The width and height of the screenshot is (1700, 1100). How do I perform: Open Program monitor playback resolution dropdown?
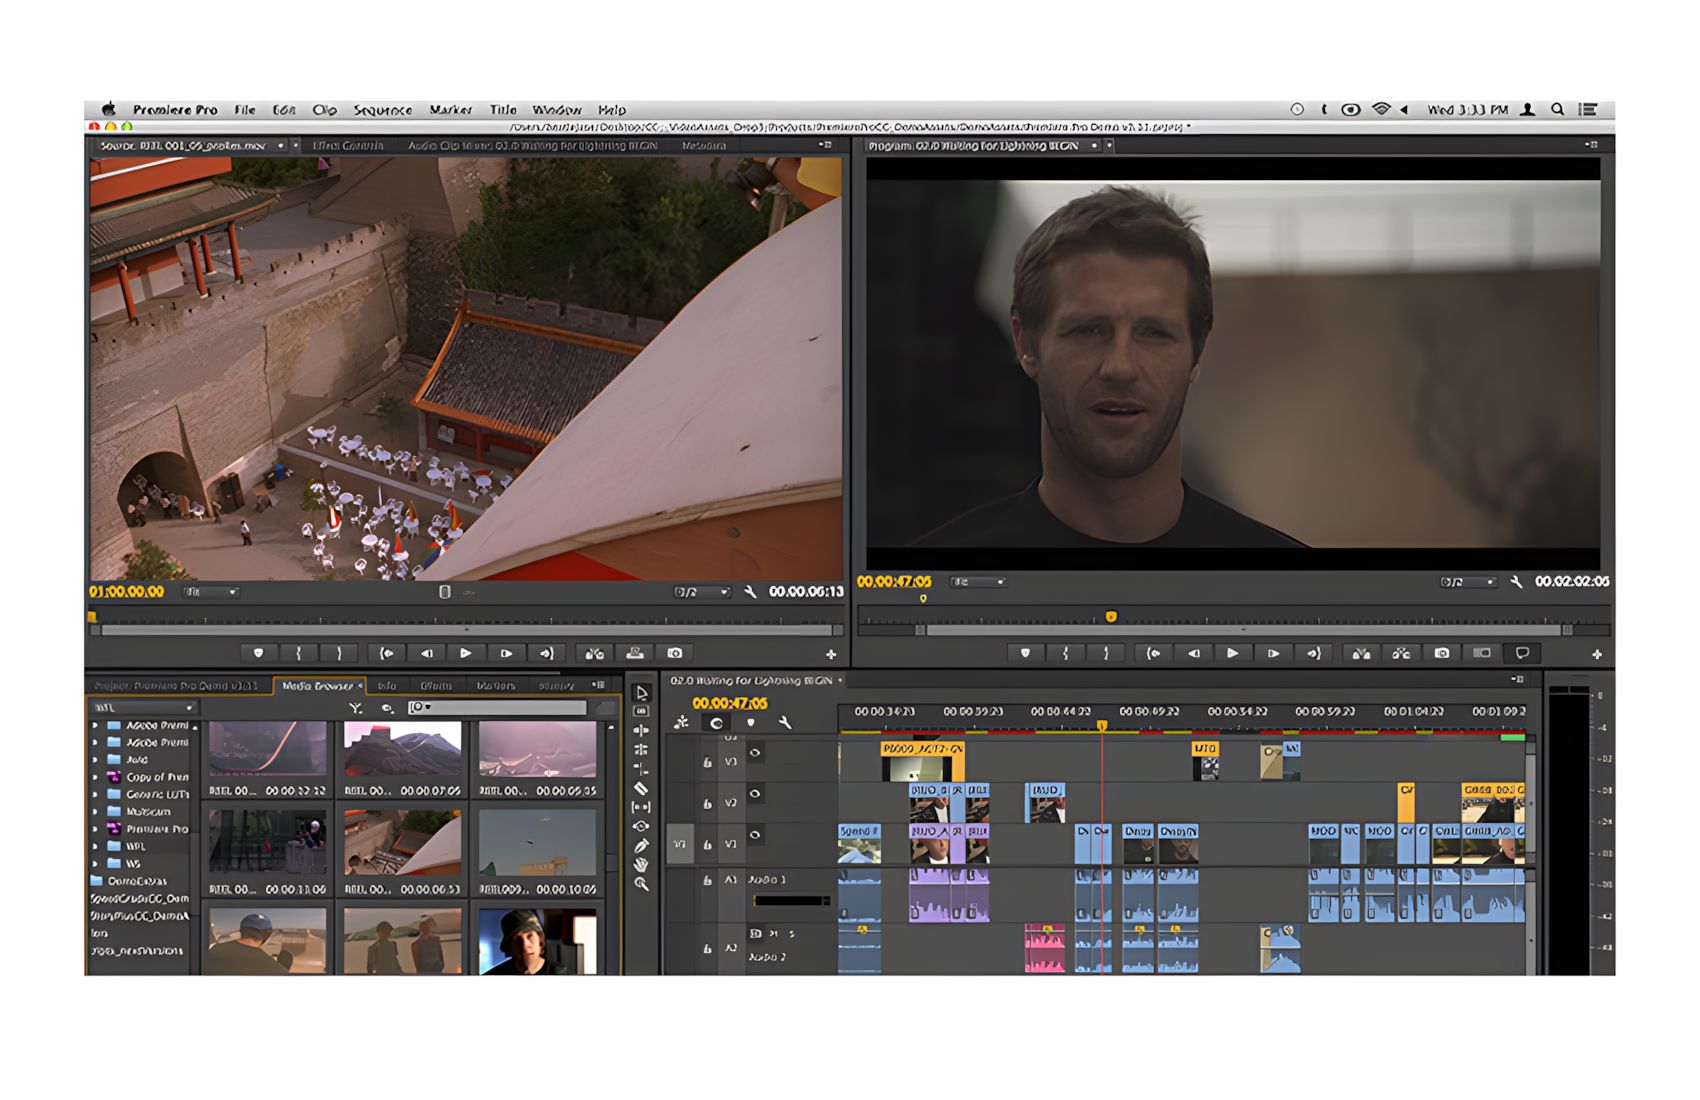click(1468, 582)
